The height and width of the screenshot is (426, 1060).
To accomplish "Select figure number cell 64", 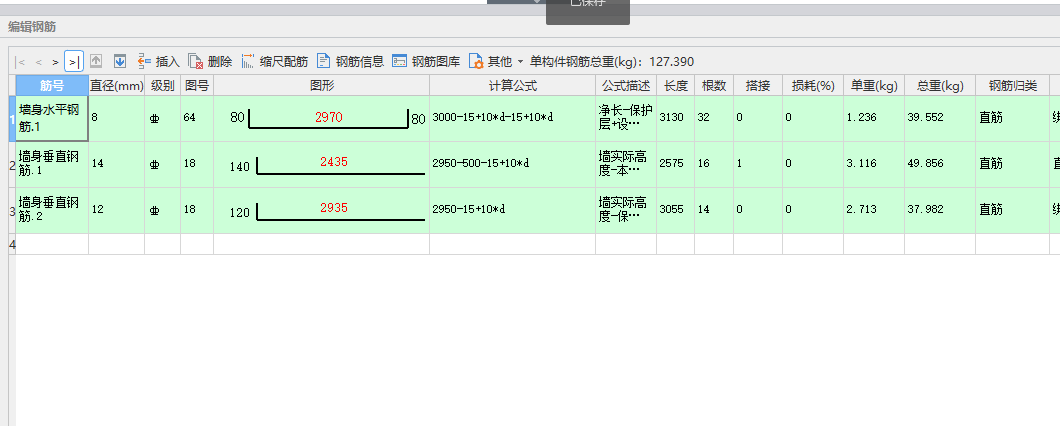I will [197, 118].
